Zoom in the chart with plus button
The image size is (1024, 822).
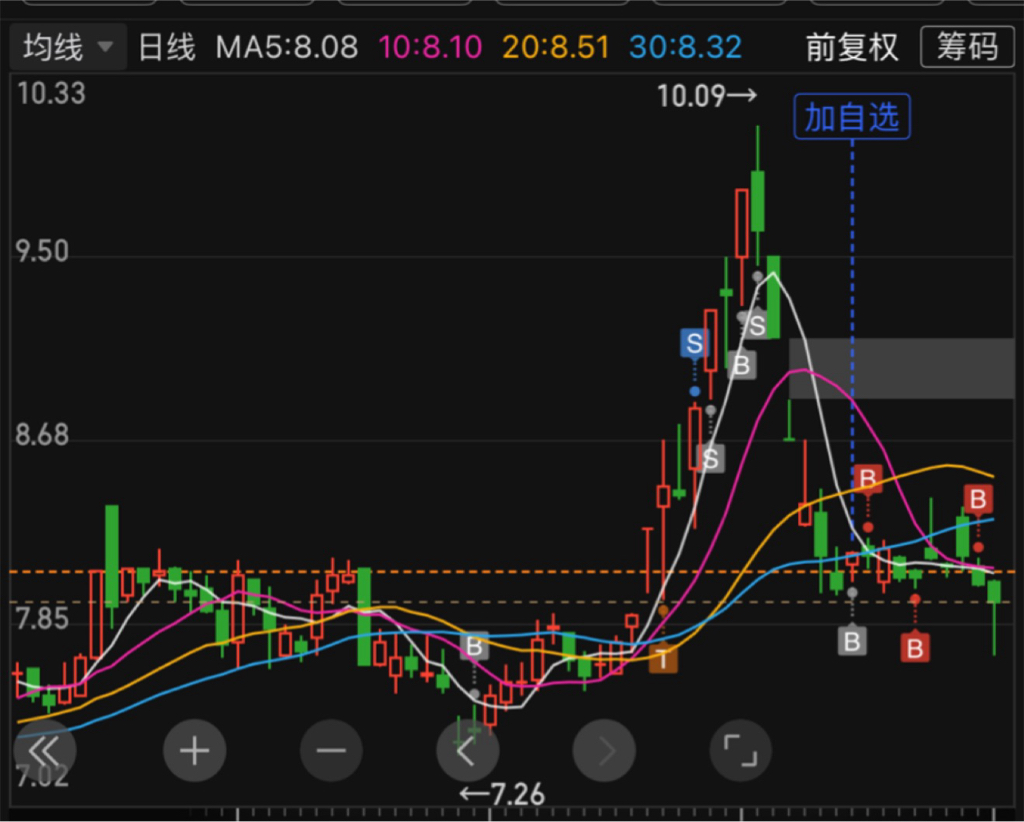coord(195,751)
